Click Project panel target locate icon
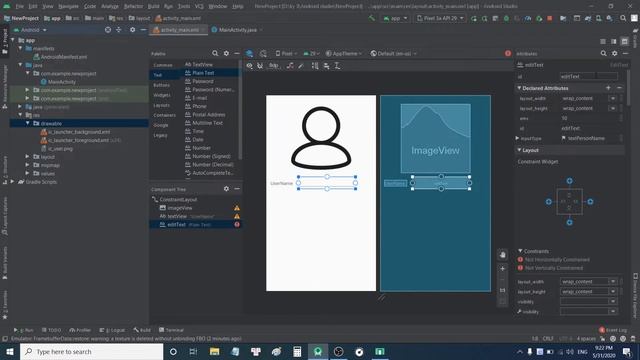Image resolution: width=640 pixels, height=360 pixels. click(108, 30)
